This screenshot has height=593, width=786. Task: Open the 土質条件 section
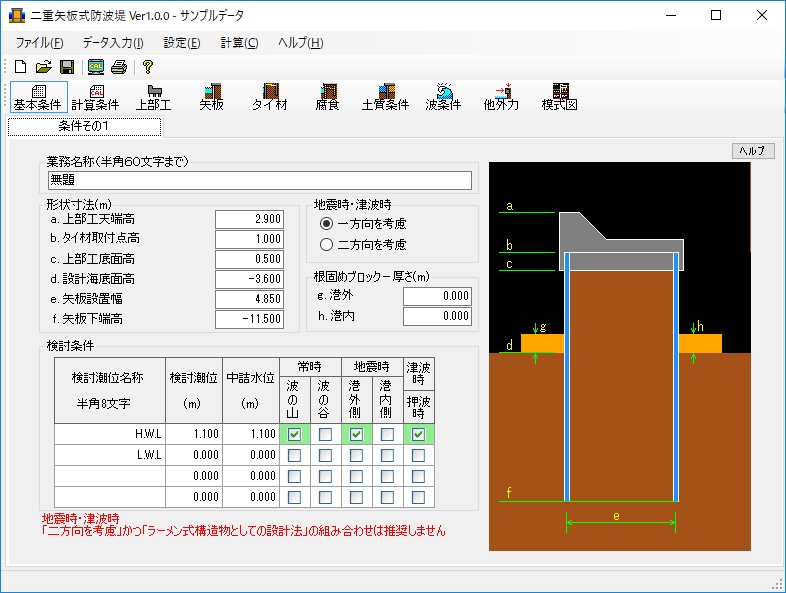click(385, 97)
